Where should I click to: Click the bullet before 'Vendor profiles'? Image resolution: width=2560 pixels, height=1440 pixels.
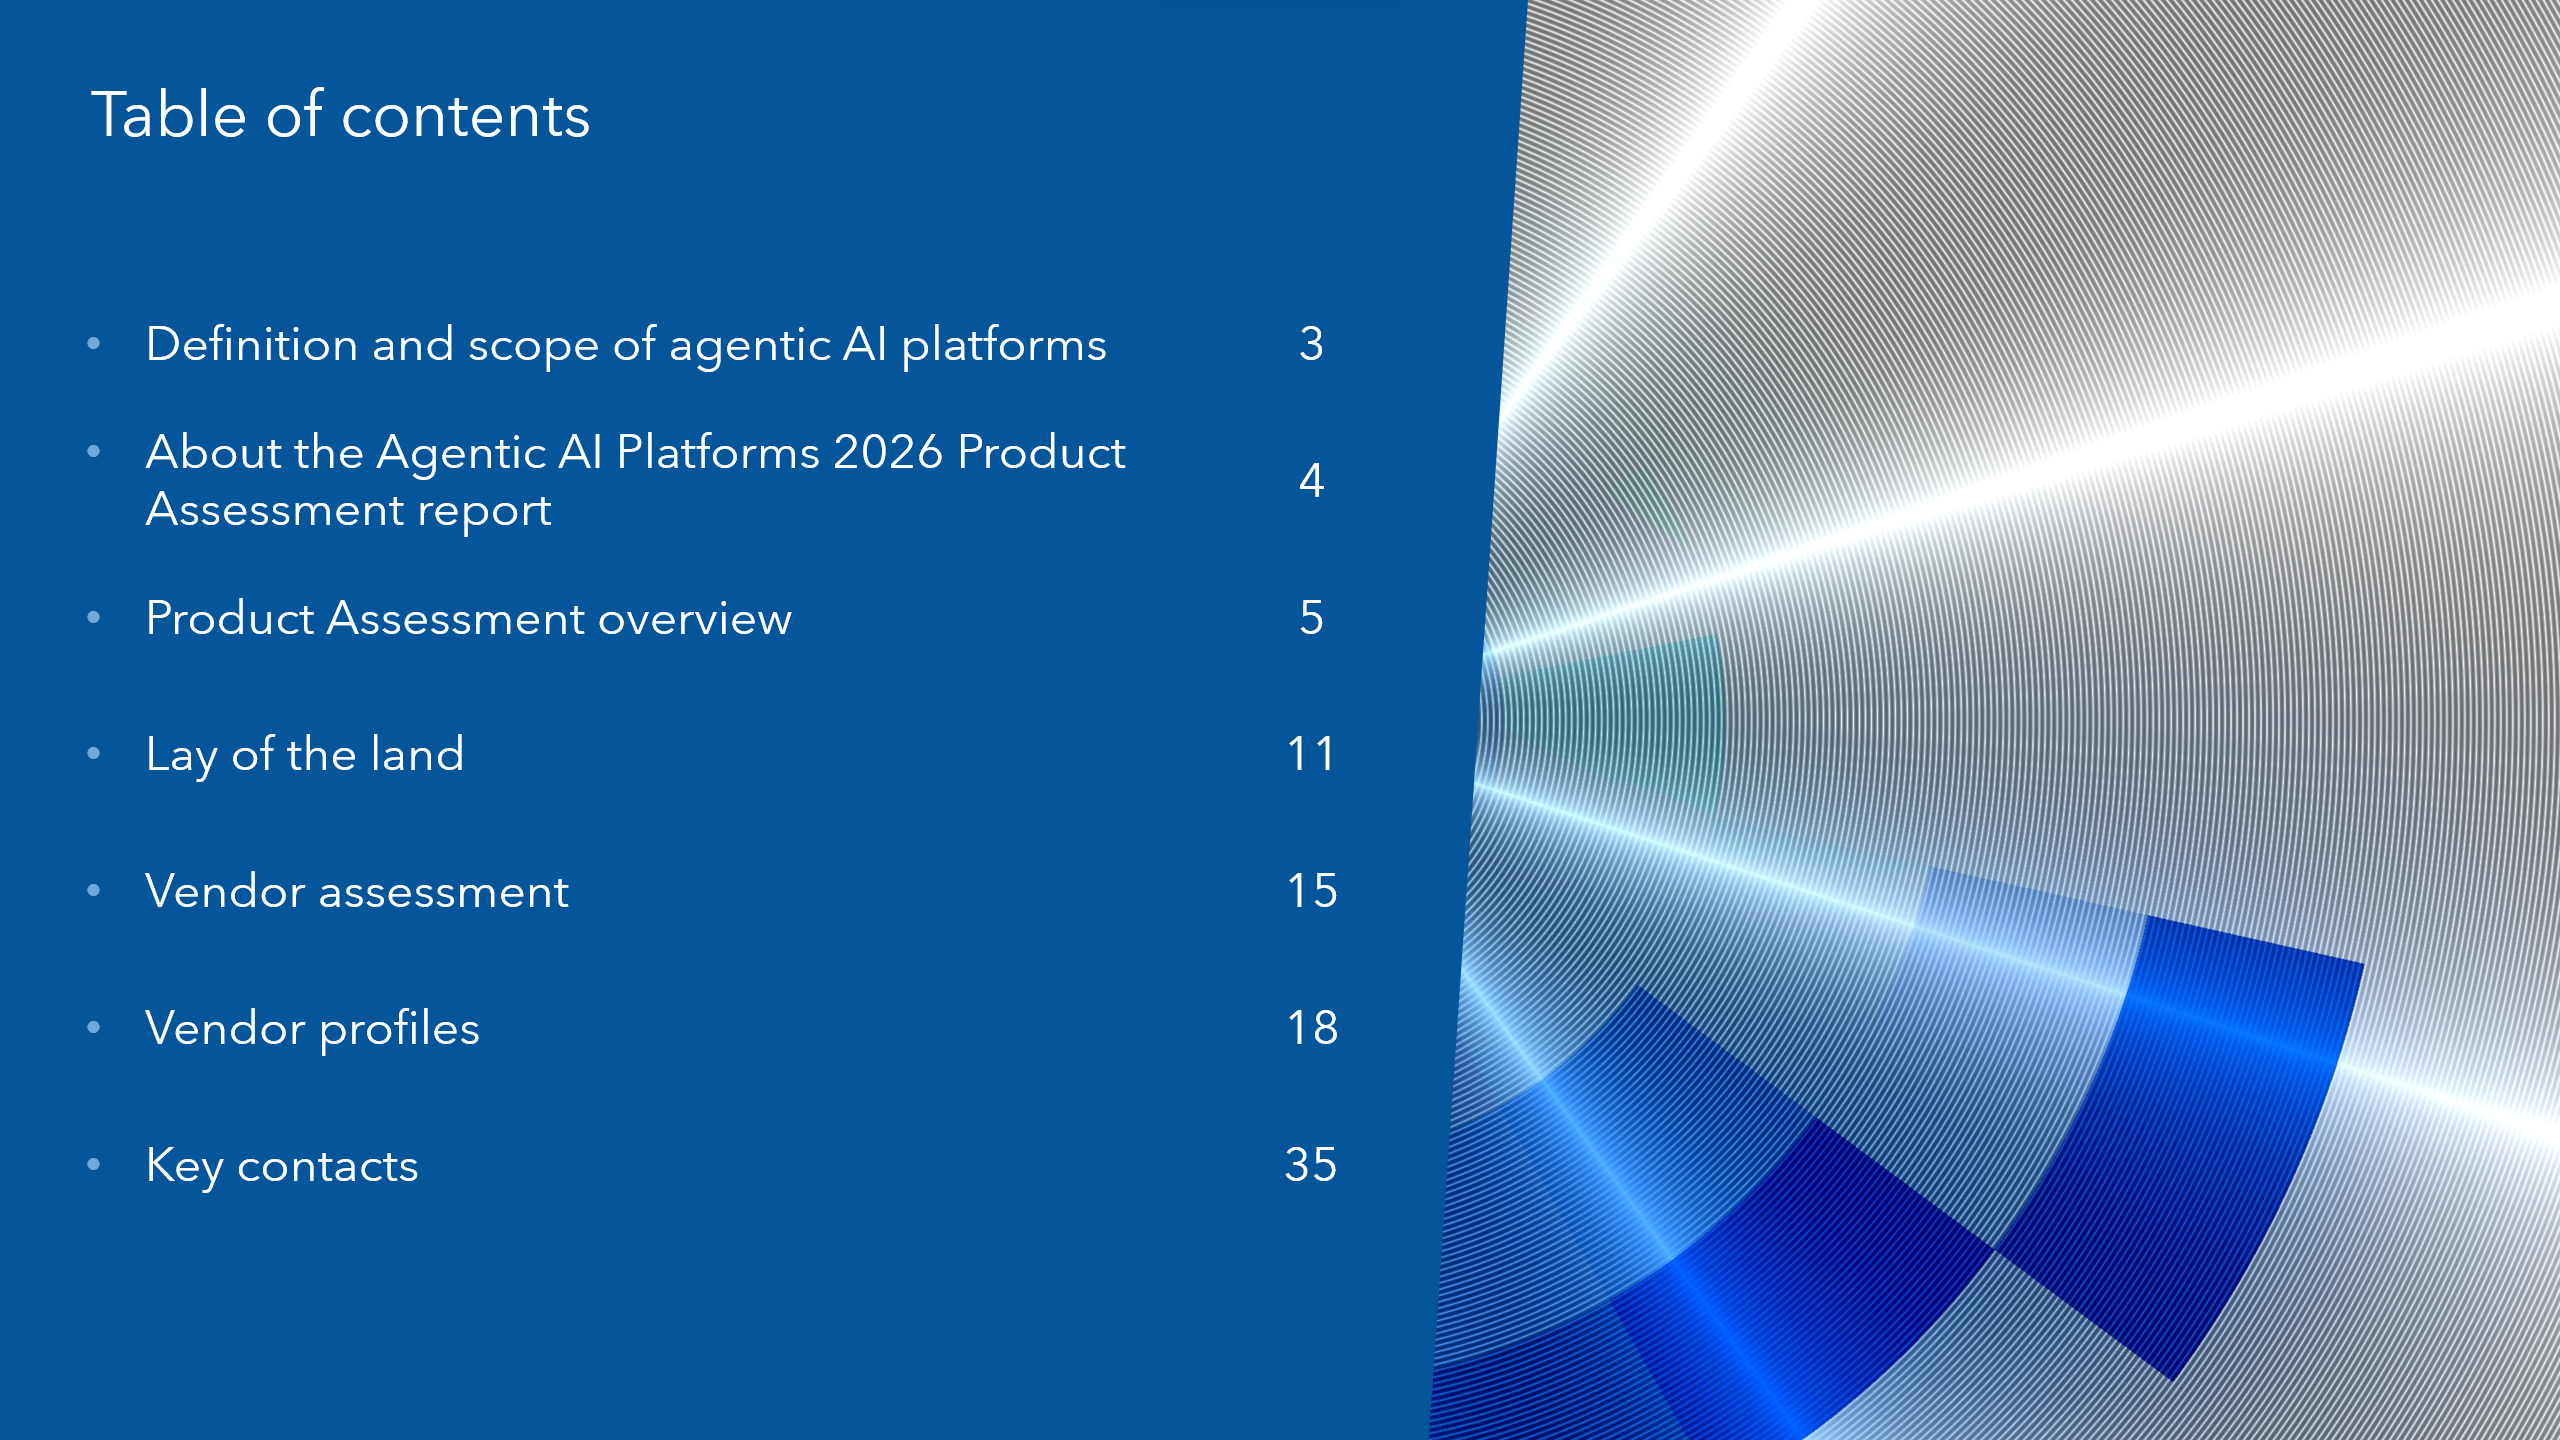pos(94,1027)
